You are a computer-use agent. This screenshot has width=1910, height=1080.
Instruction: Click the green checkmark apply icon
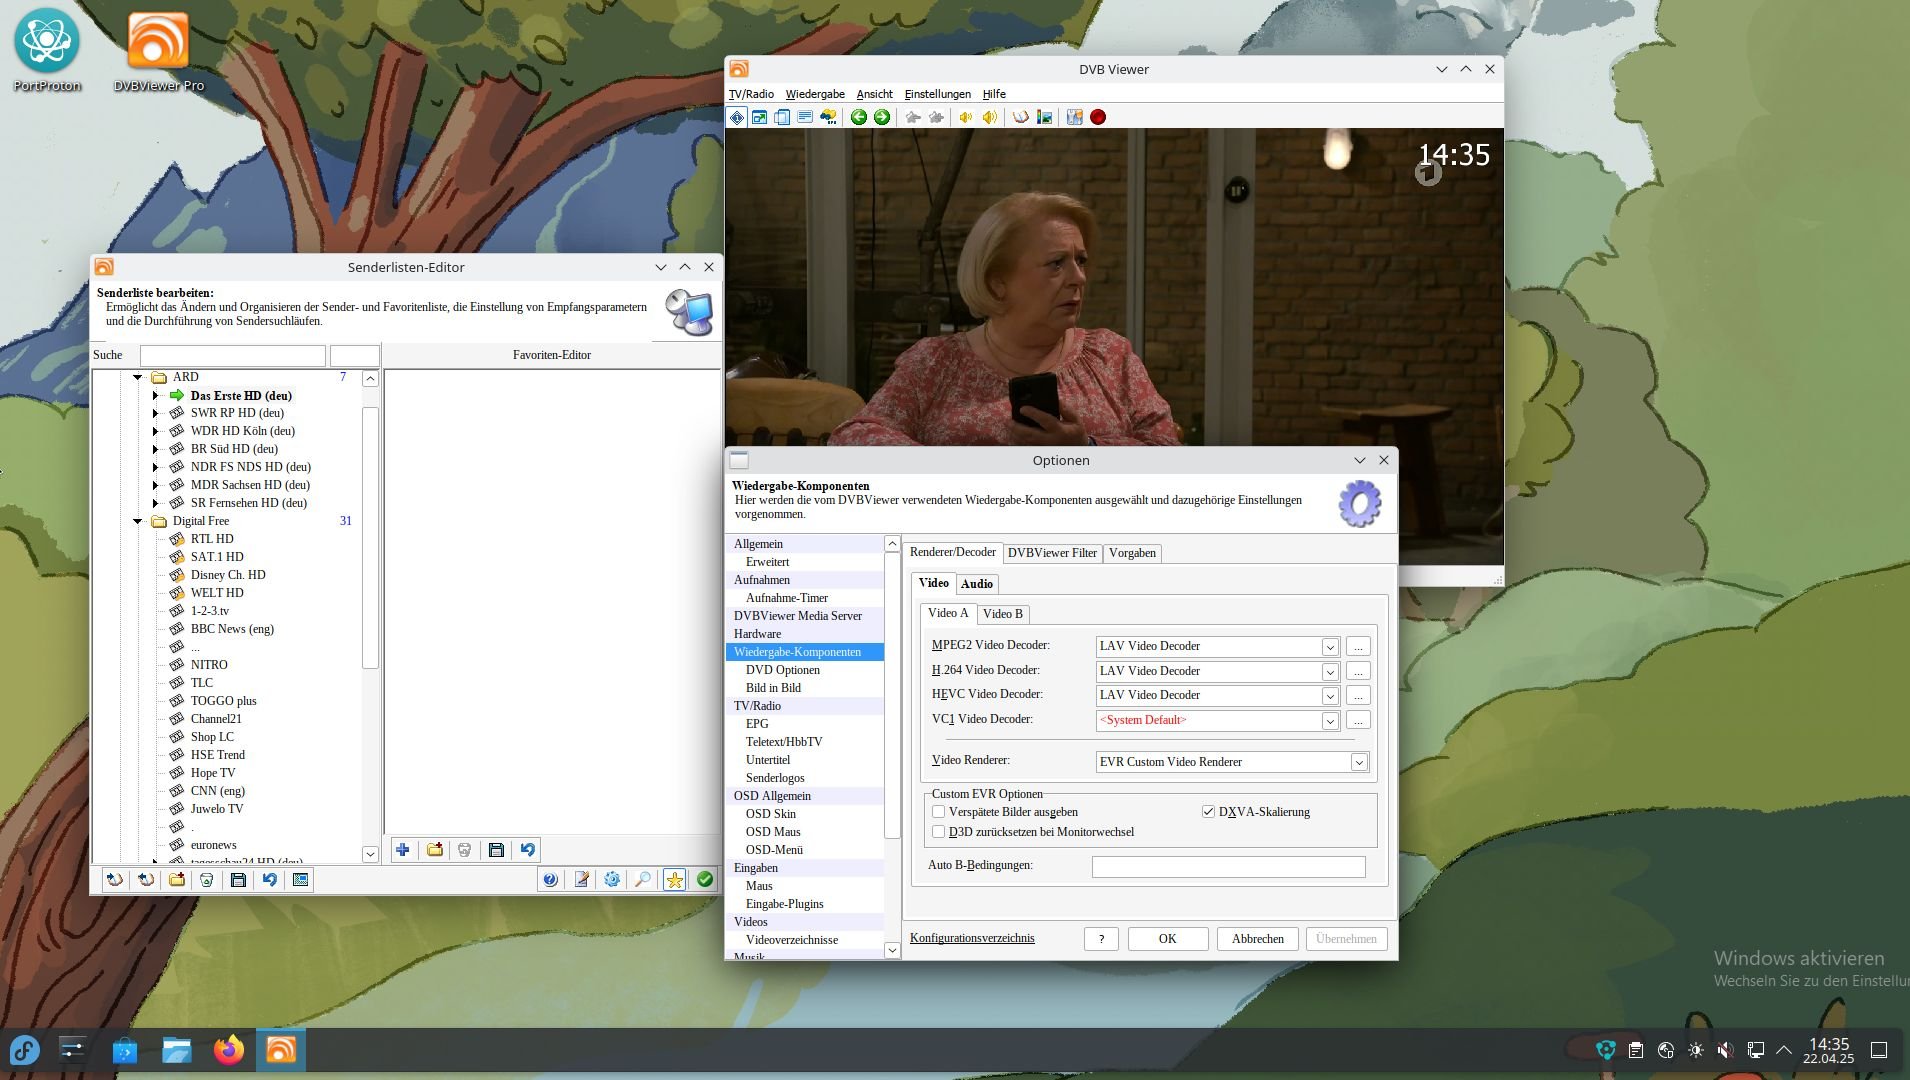705,880
